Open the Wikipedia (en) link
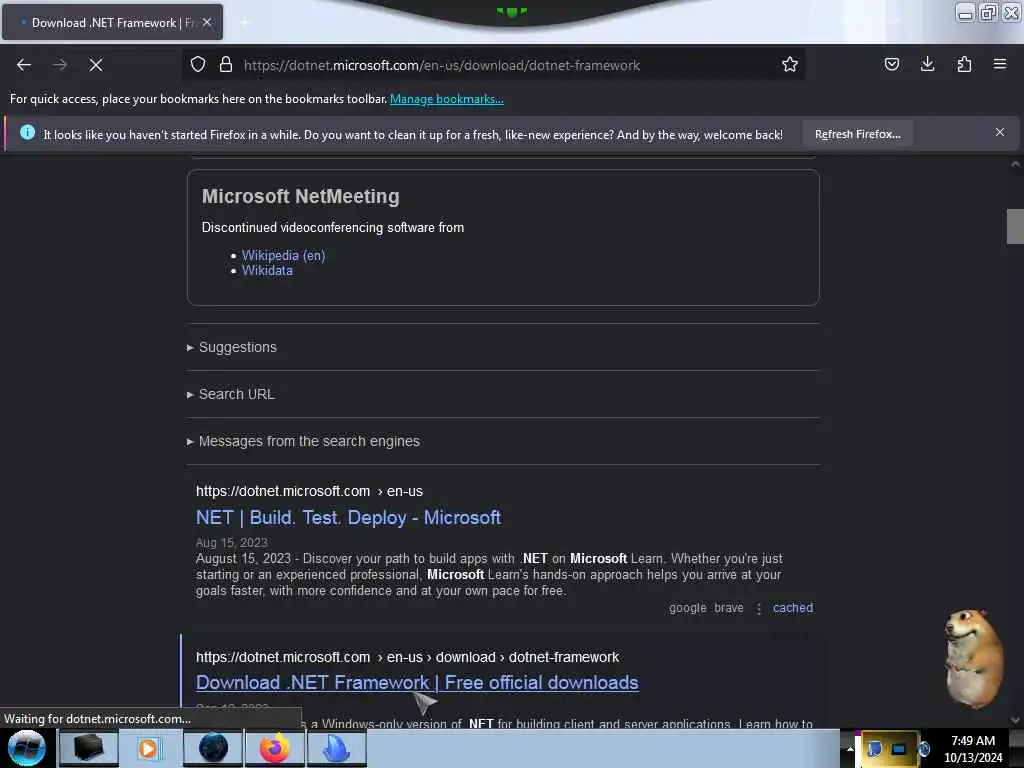The width and height of the screenshot is (1024, 768). pyautogui.click(x=283, y=255)
